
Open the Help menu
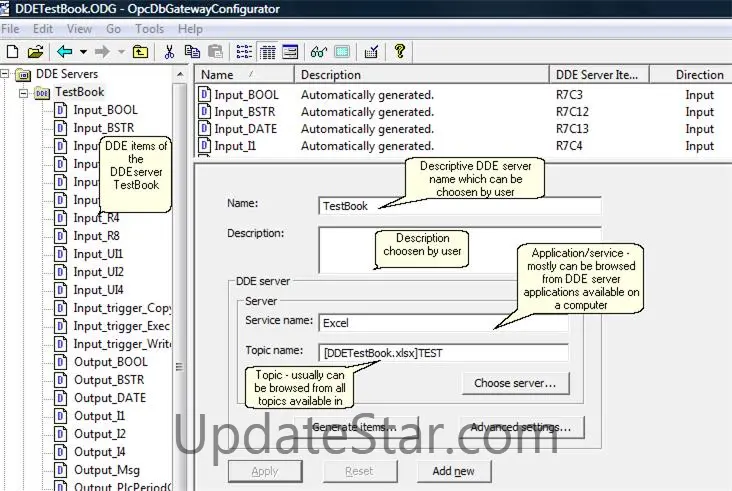(x=190, y=29)
